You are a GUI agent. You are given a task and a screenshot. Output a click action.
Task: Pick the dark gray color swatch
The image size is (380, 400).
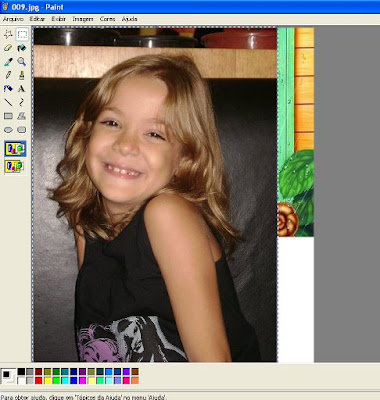click(30, 372)
